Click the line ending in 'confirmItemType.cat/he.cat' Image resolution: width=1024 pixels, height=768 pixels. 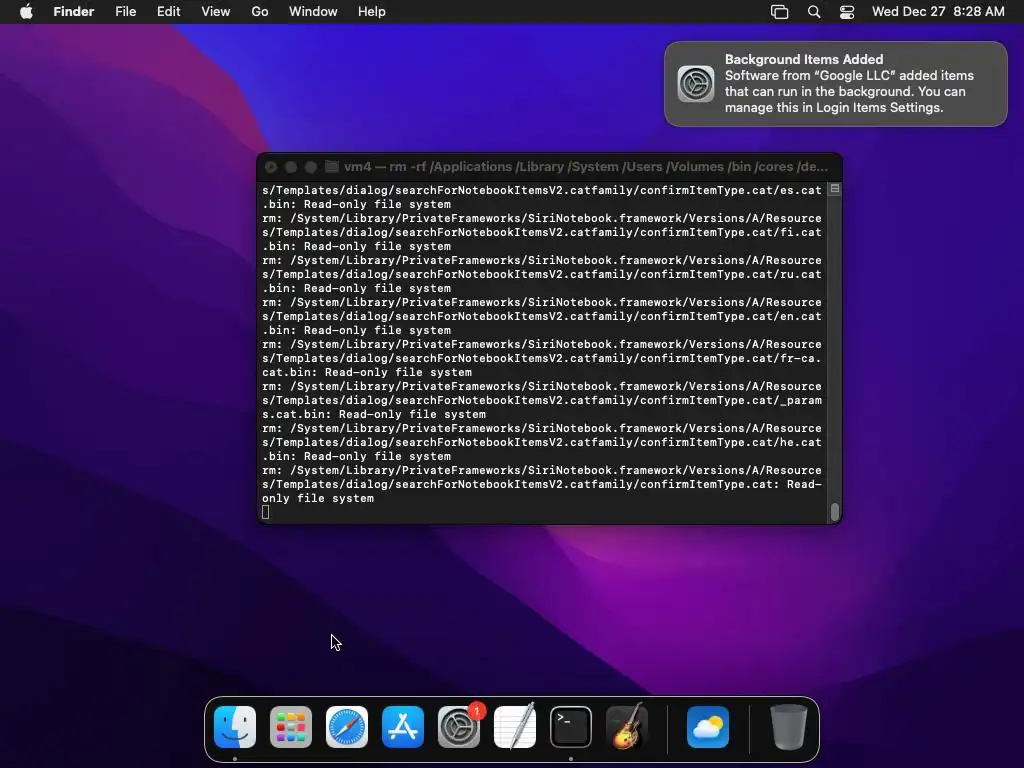(542, 442)
